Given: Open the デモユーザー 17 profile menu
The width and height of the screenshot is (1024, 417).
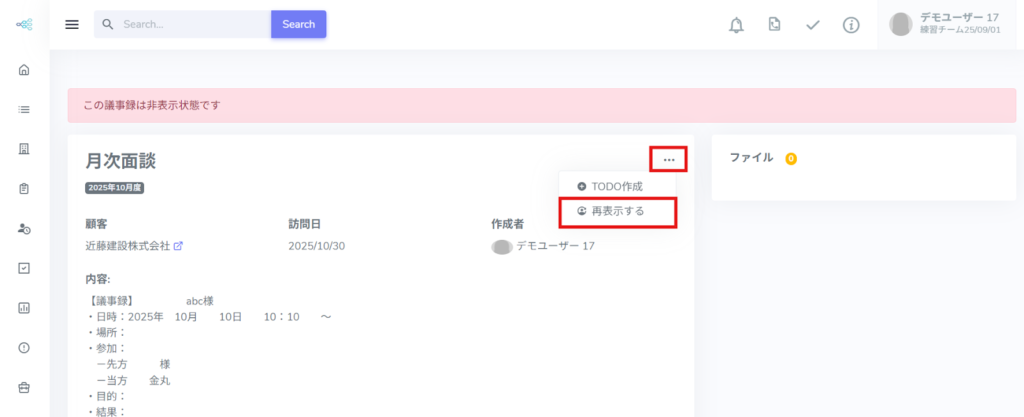Looking at the screenshot, I should (950, 24).
